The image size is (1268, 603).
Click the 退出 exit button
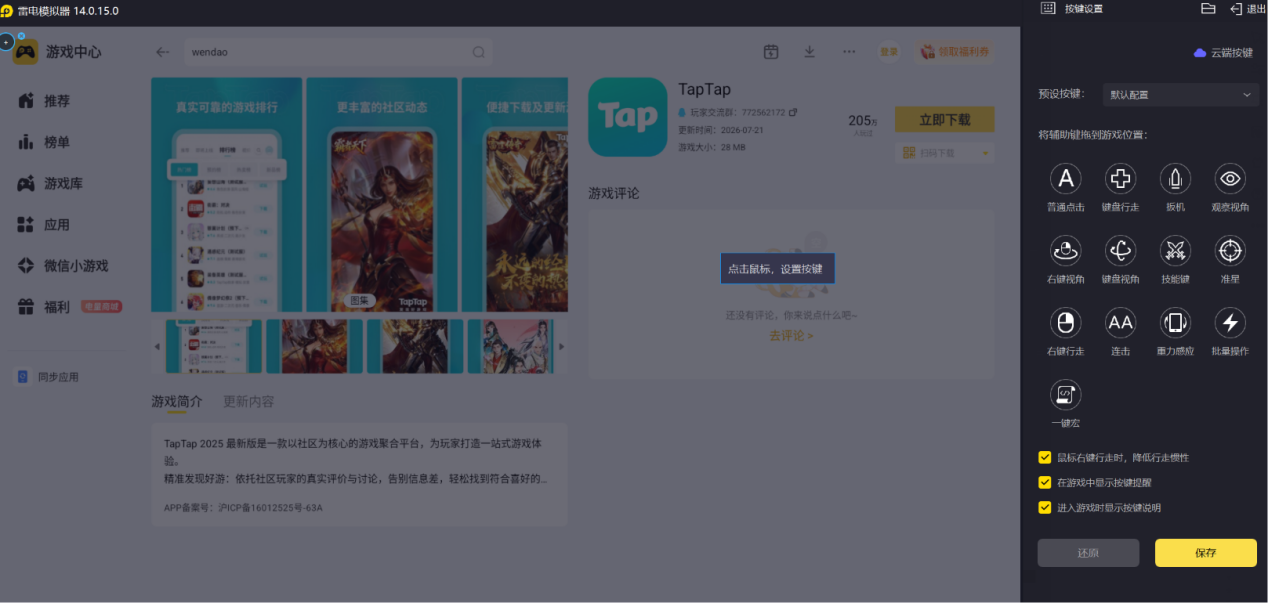tap(1248, 9)
